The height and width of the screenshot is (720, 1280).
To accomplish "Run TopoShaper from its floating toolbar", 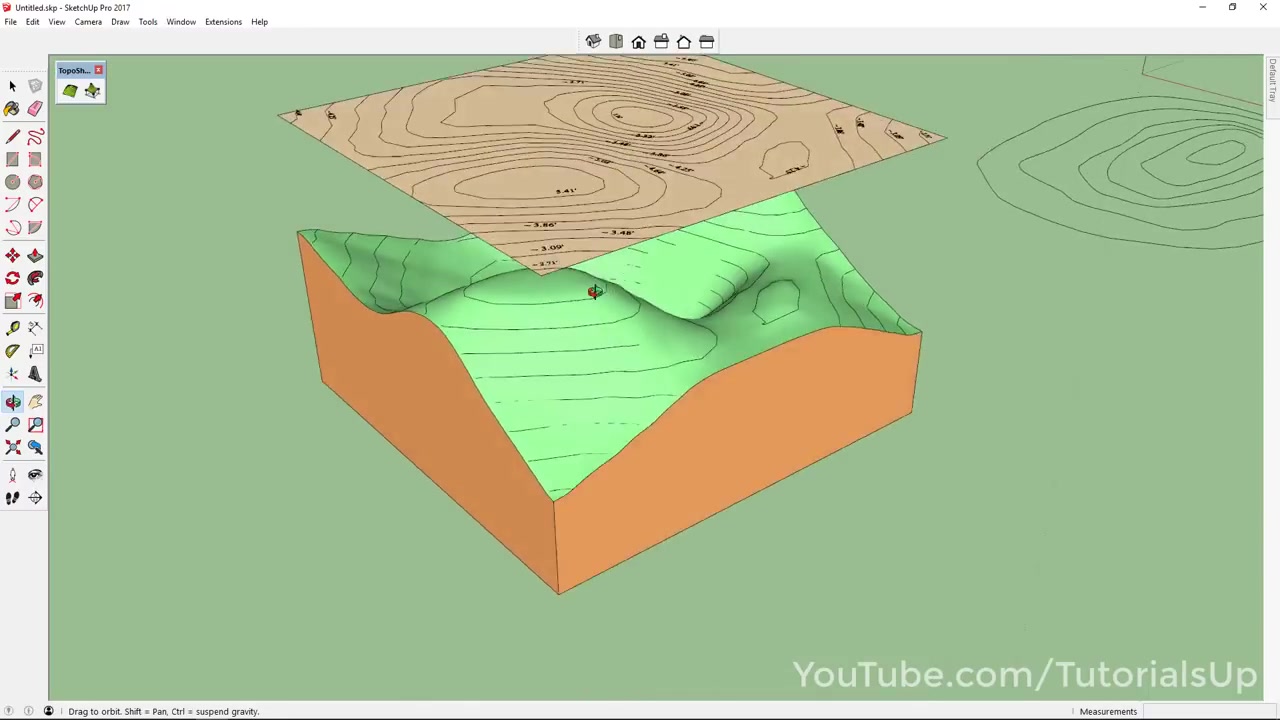I will pos(70,91).
